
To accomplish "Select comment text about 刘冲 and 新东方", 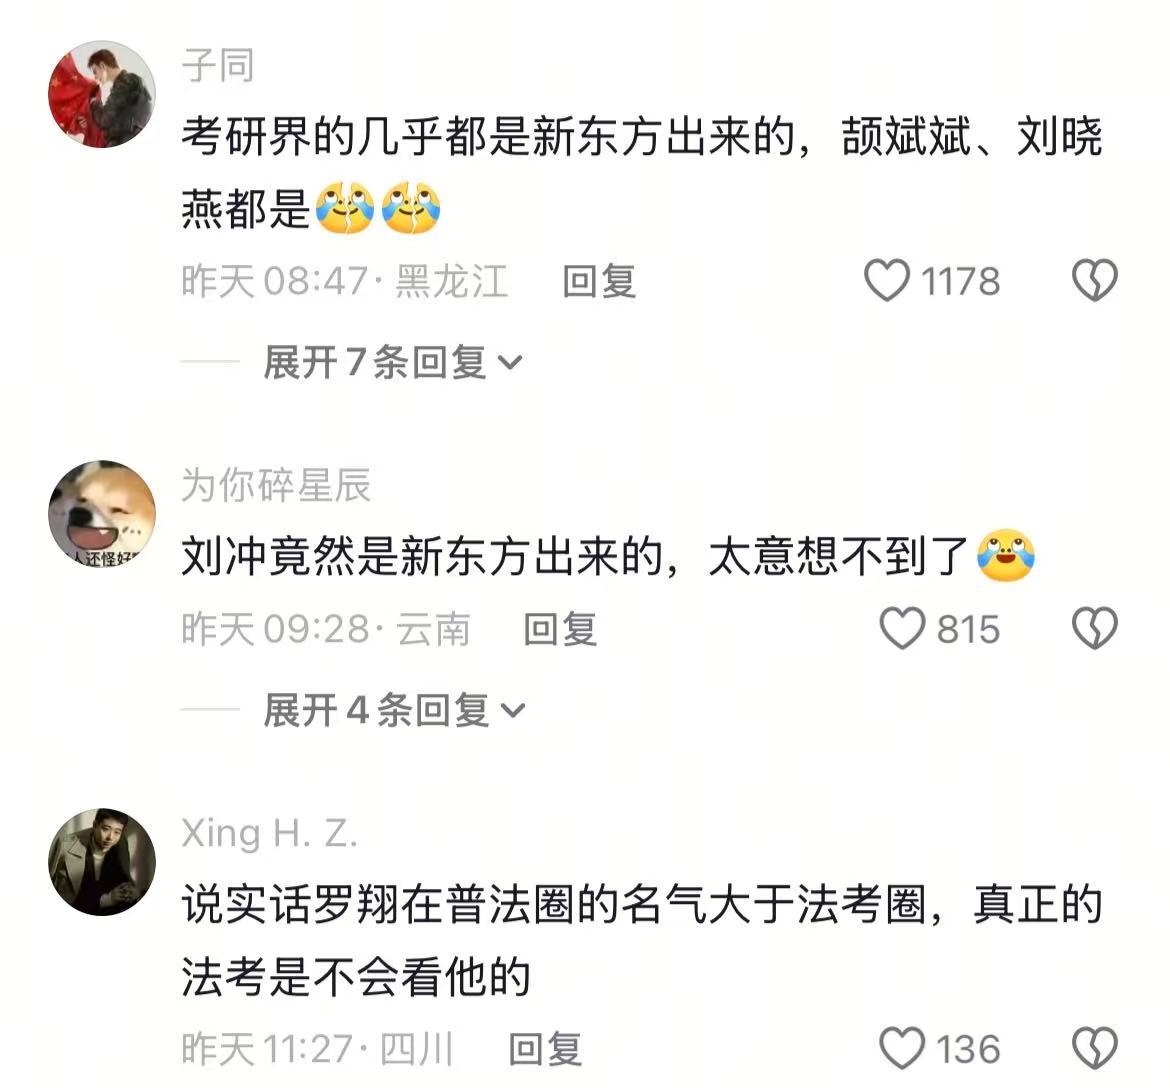I will pos(609,557).
